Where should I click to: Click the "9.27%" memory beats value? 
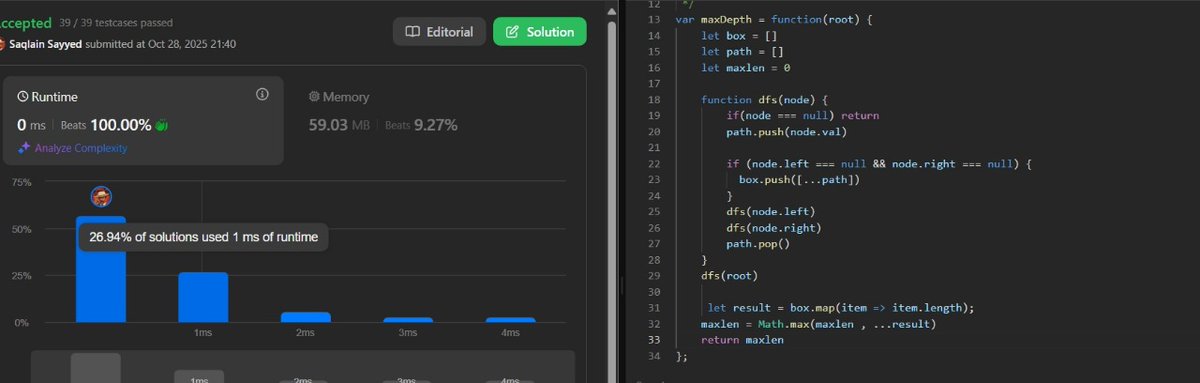436,125
